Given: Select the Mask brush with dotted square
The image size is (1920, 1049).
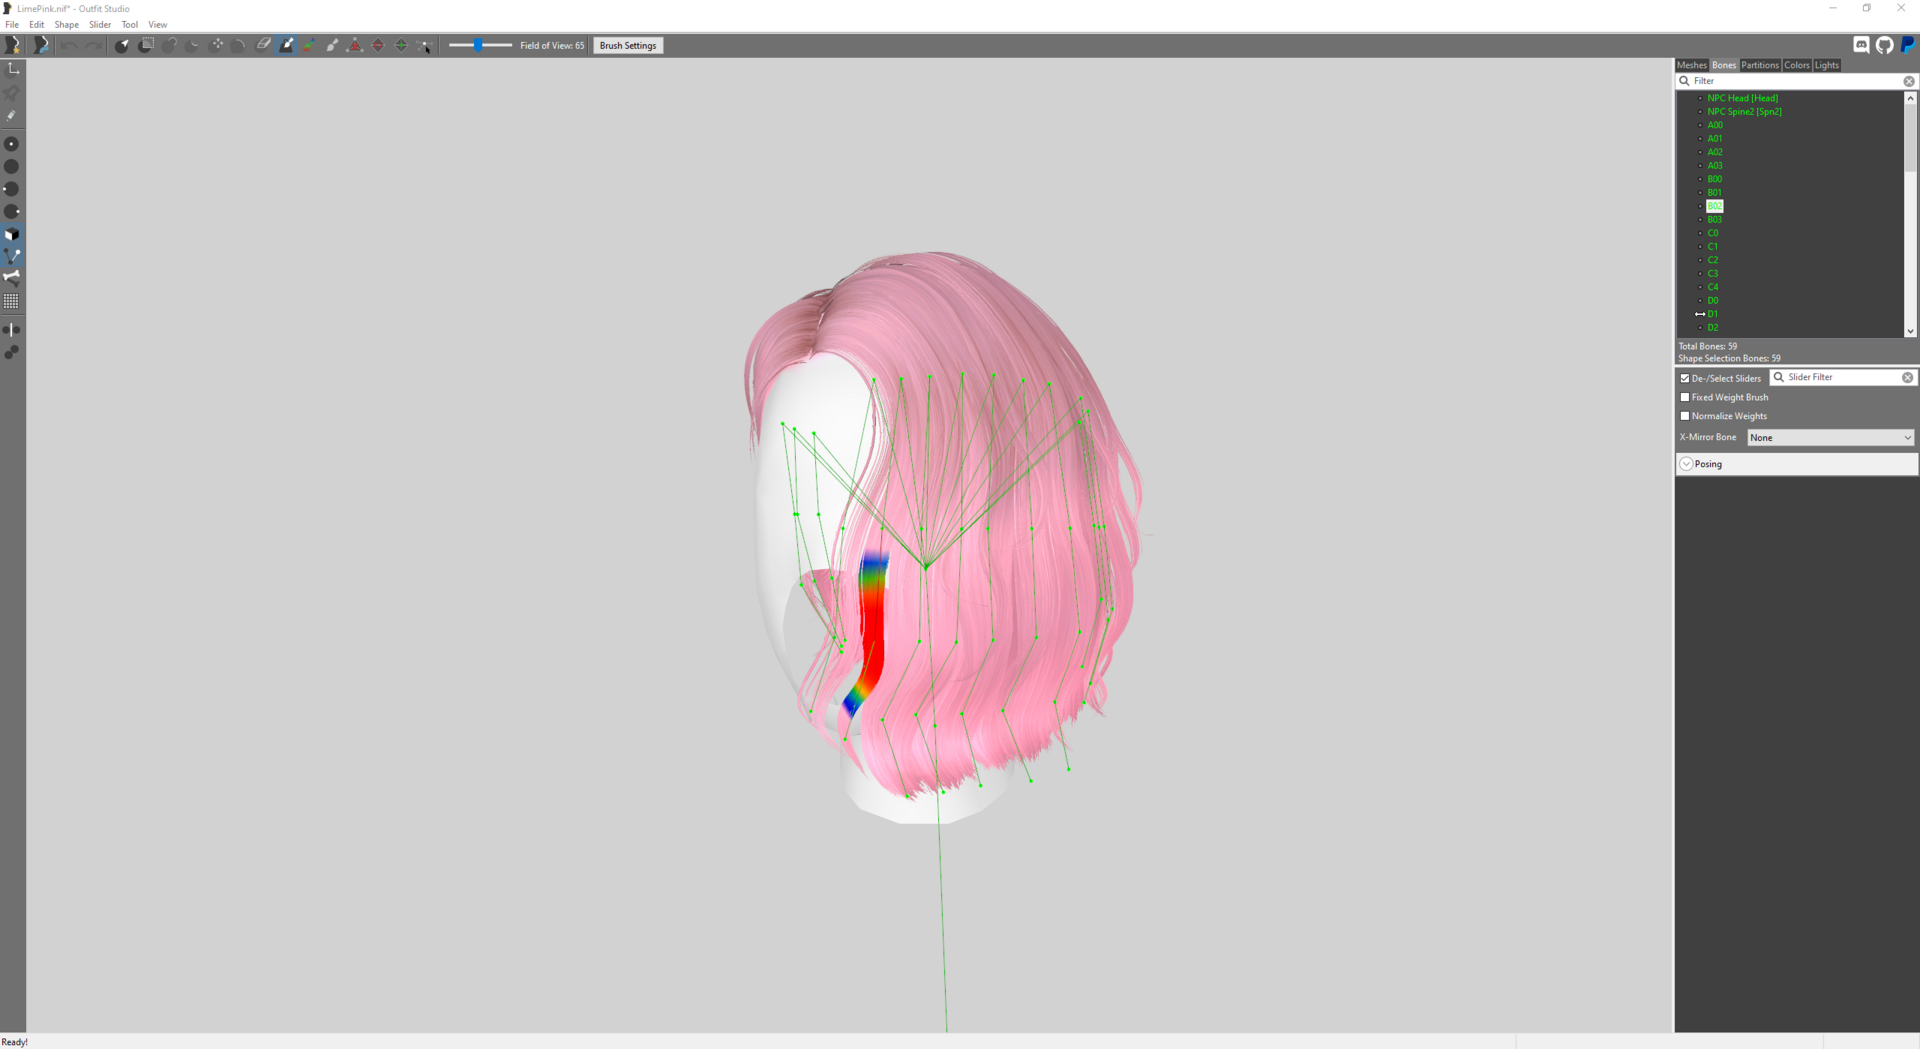Looking at the screenshot, I should (x=147, y=45).
